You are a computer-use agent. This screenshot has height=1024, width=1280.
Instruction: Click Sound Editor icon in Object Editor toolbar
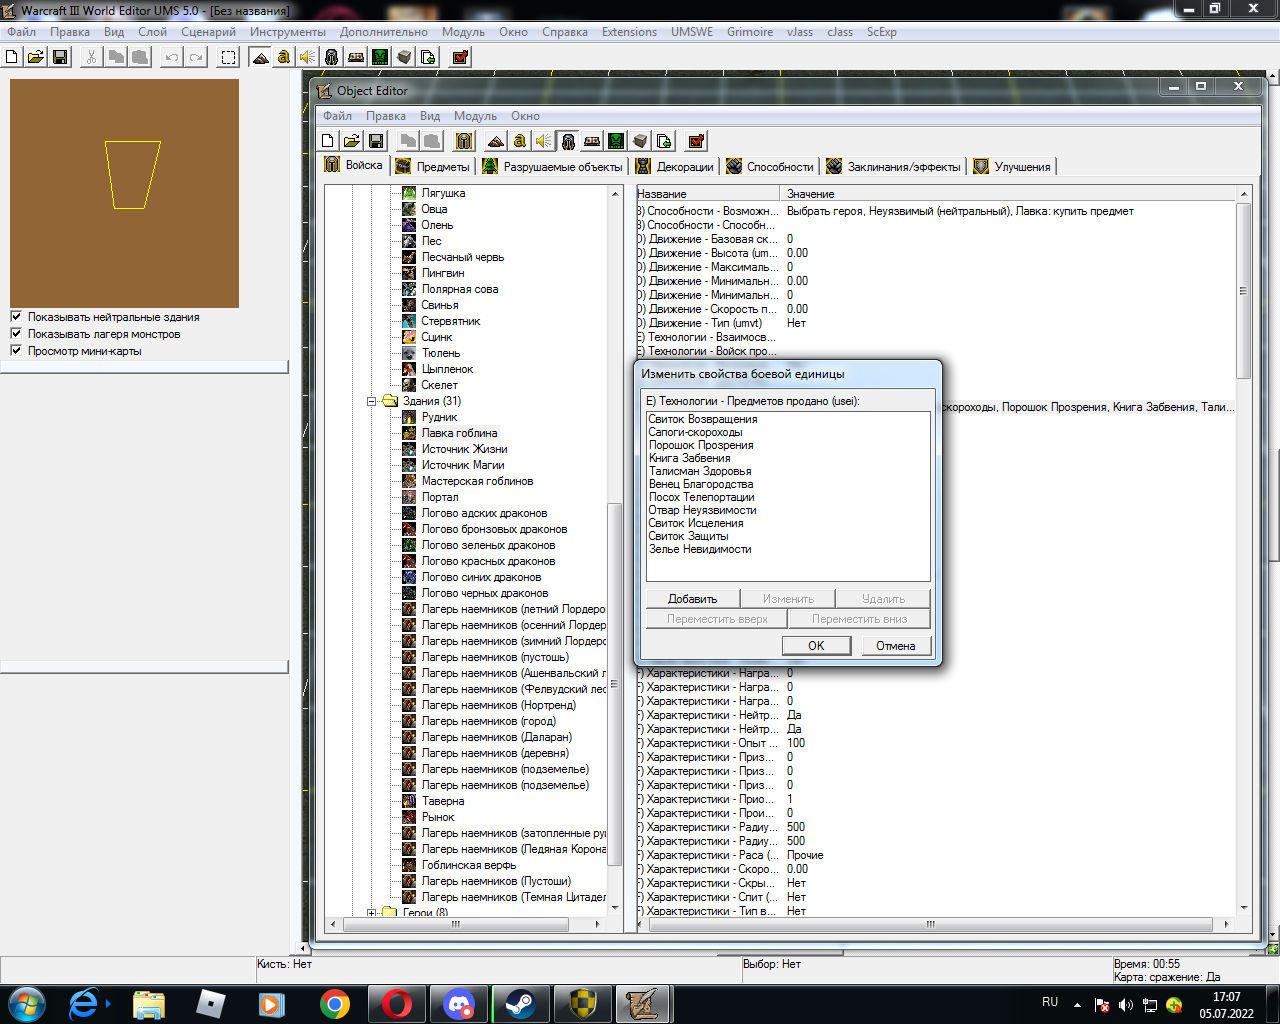pyautogui.click(x=544, y=141)
